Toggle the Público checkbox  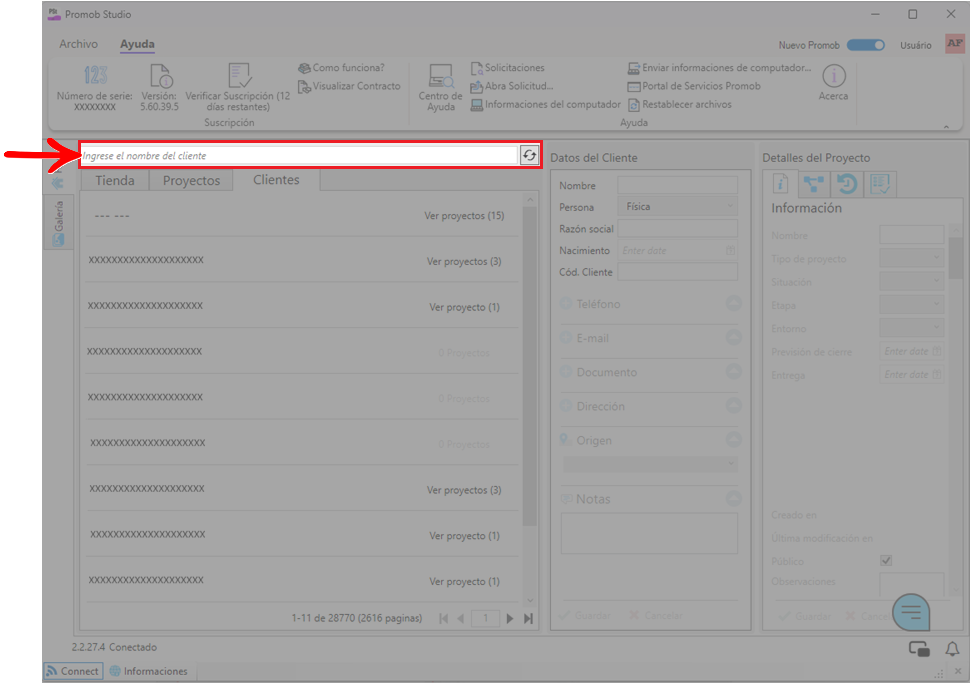[x=886, y=561]
